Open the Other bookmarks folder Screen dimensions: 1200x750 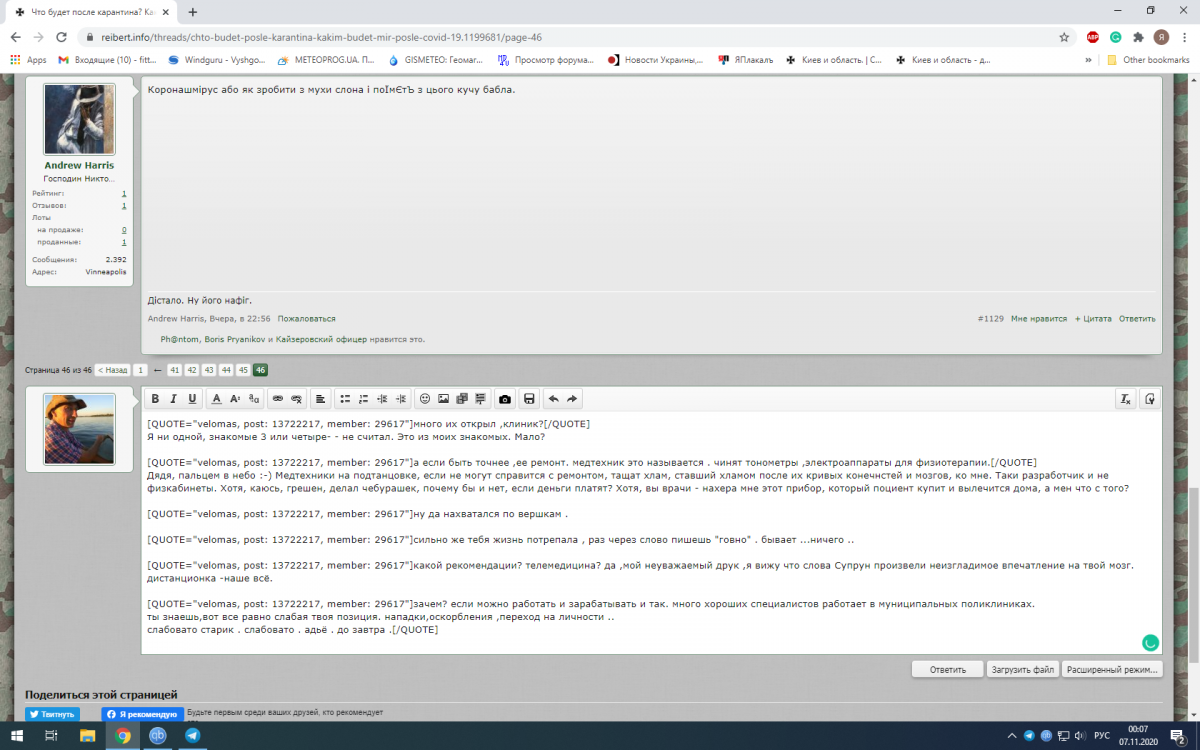tap(1148, 60)
